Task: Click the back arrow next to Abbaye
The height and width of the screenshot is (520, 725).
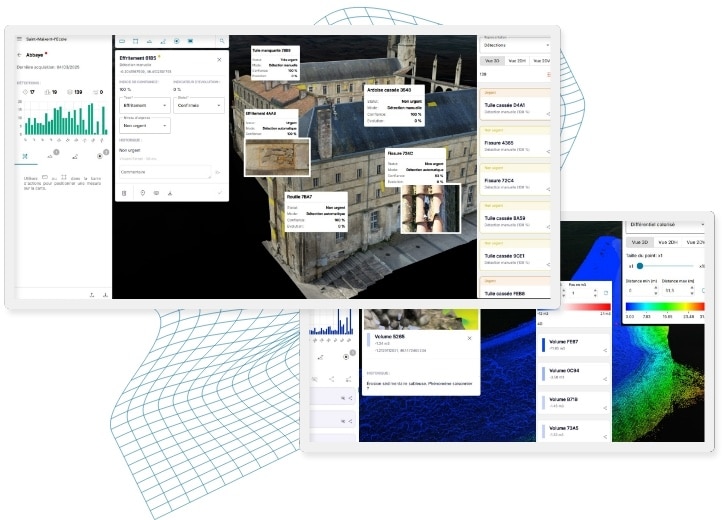Action: point(20,54)
